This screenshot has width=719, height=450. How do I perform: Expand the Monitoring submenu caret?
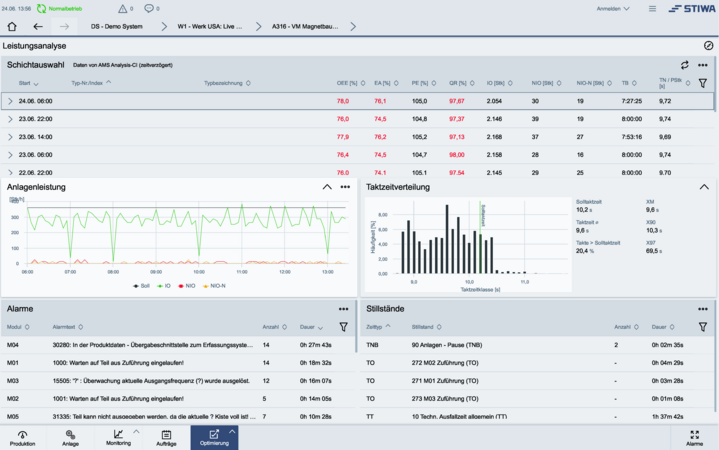click(136, 432)
